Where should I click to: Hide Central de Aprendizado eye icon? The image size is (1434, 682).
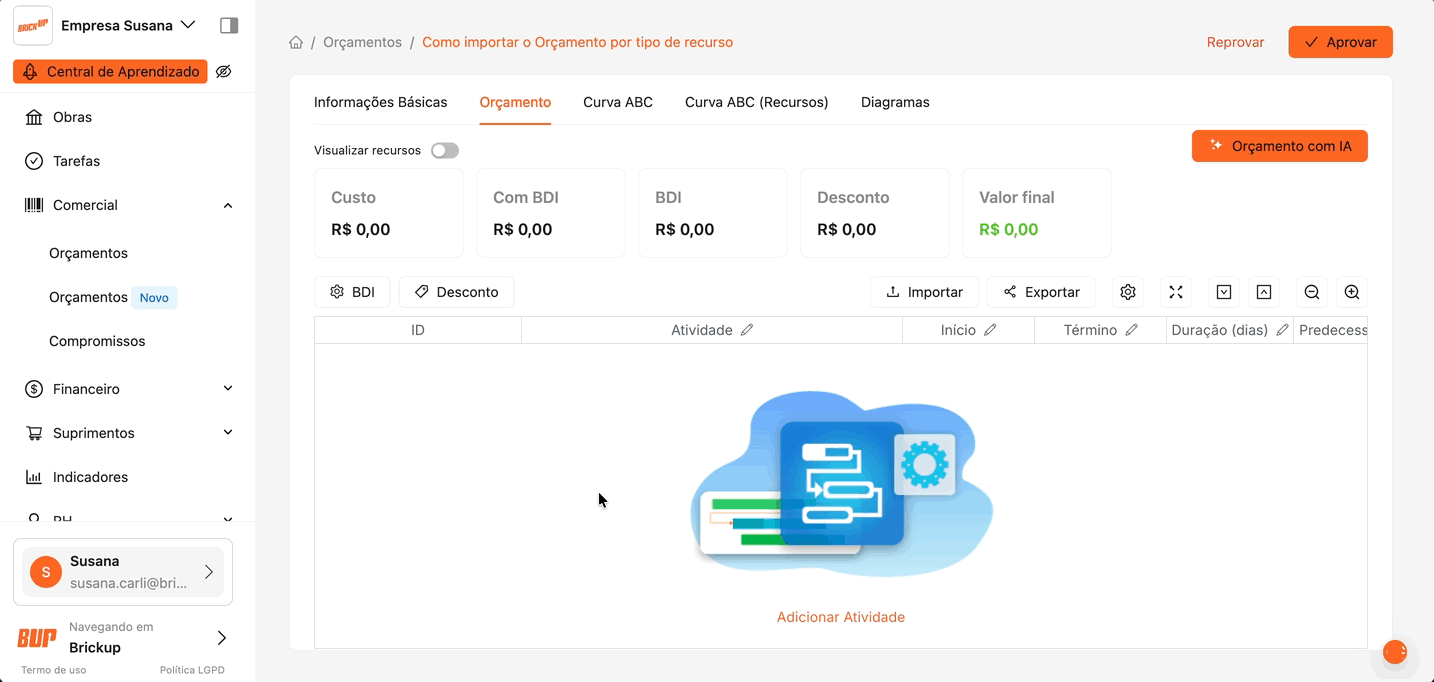click(224, 72)
